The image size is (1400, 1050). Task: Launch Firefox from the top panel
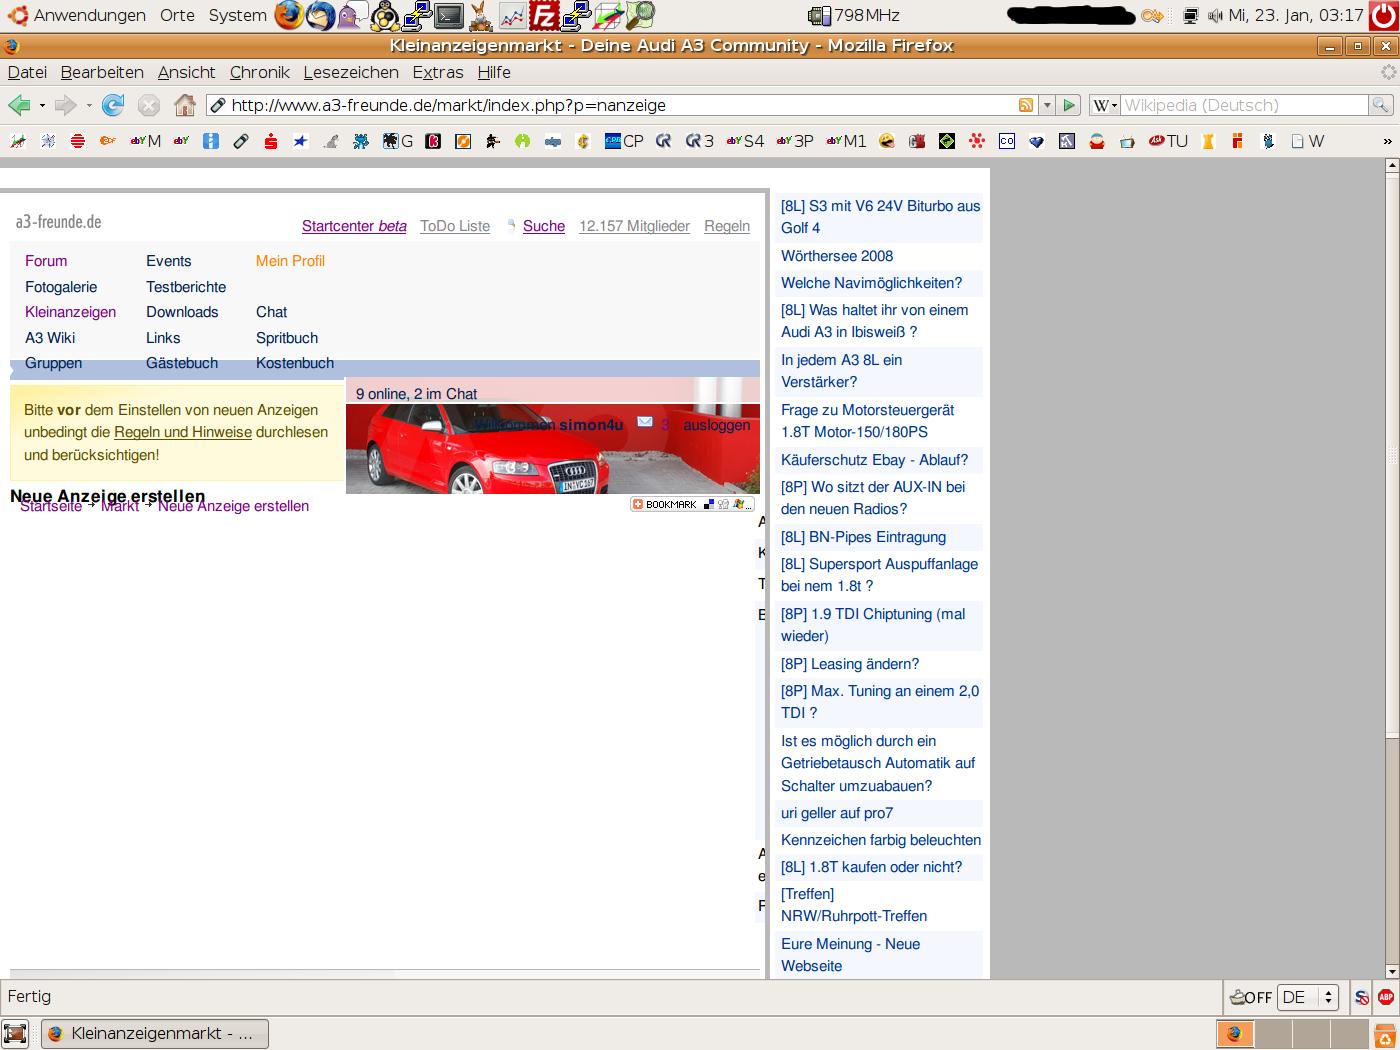pyautogui.click(x=289, y=15)
